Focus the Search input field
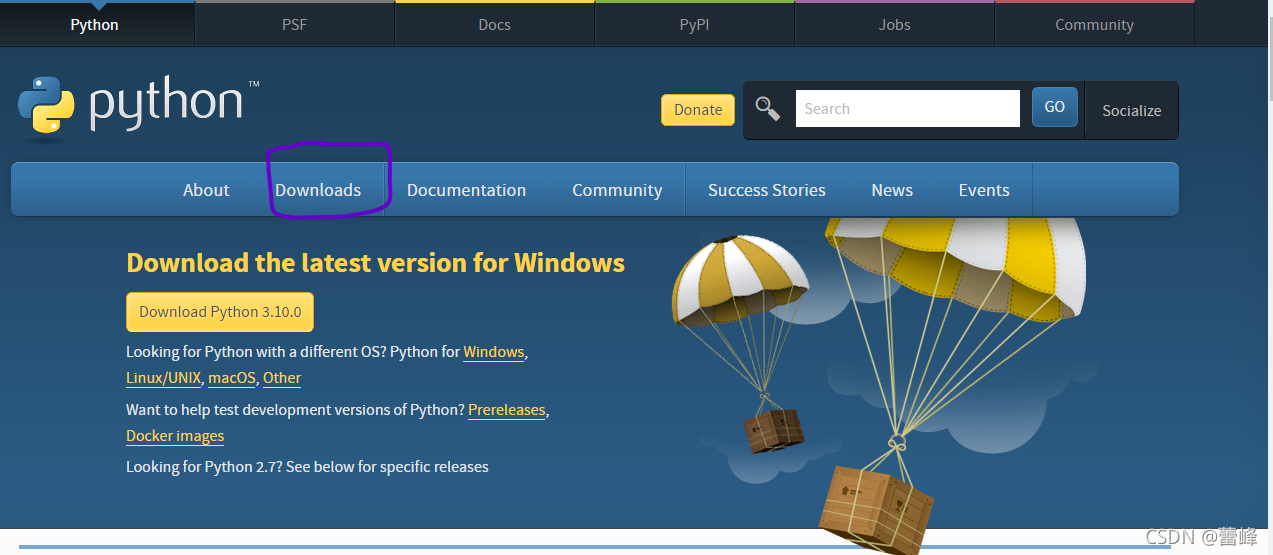 [x=908, y=109]
